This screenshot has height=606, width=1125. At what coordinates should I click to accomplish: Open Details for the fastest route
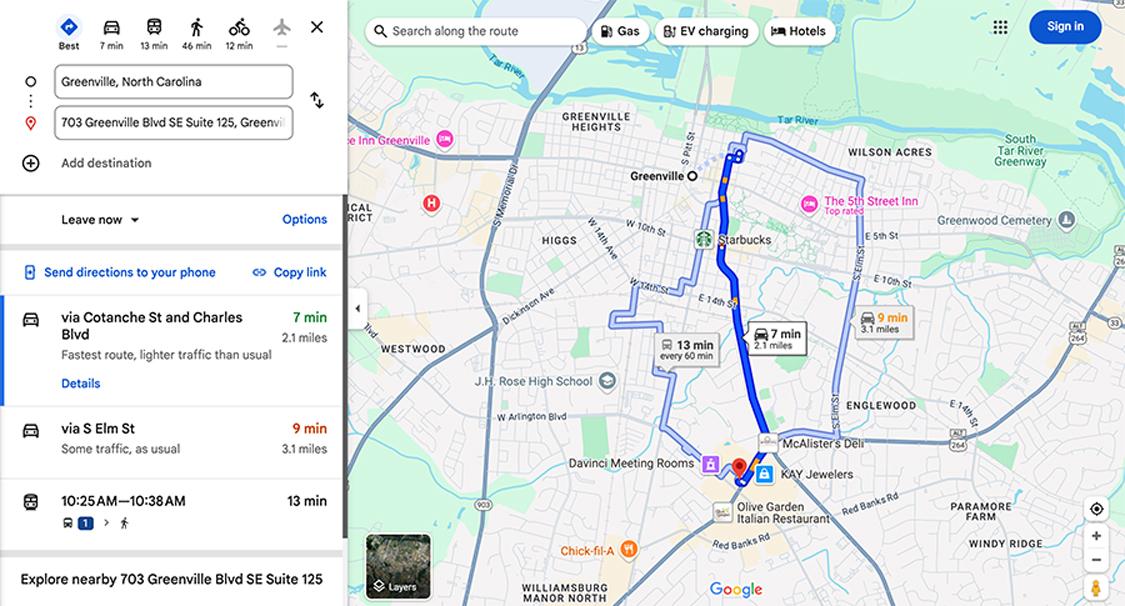point(80,384)
